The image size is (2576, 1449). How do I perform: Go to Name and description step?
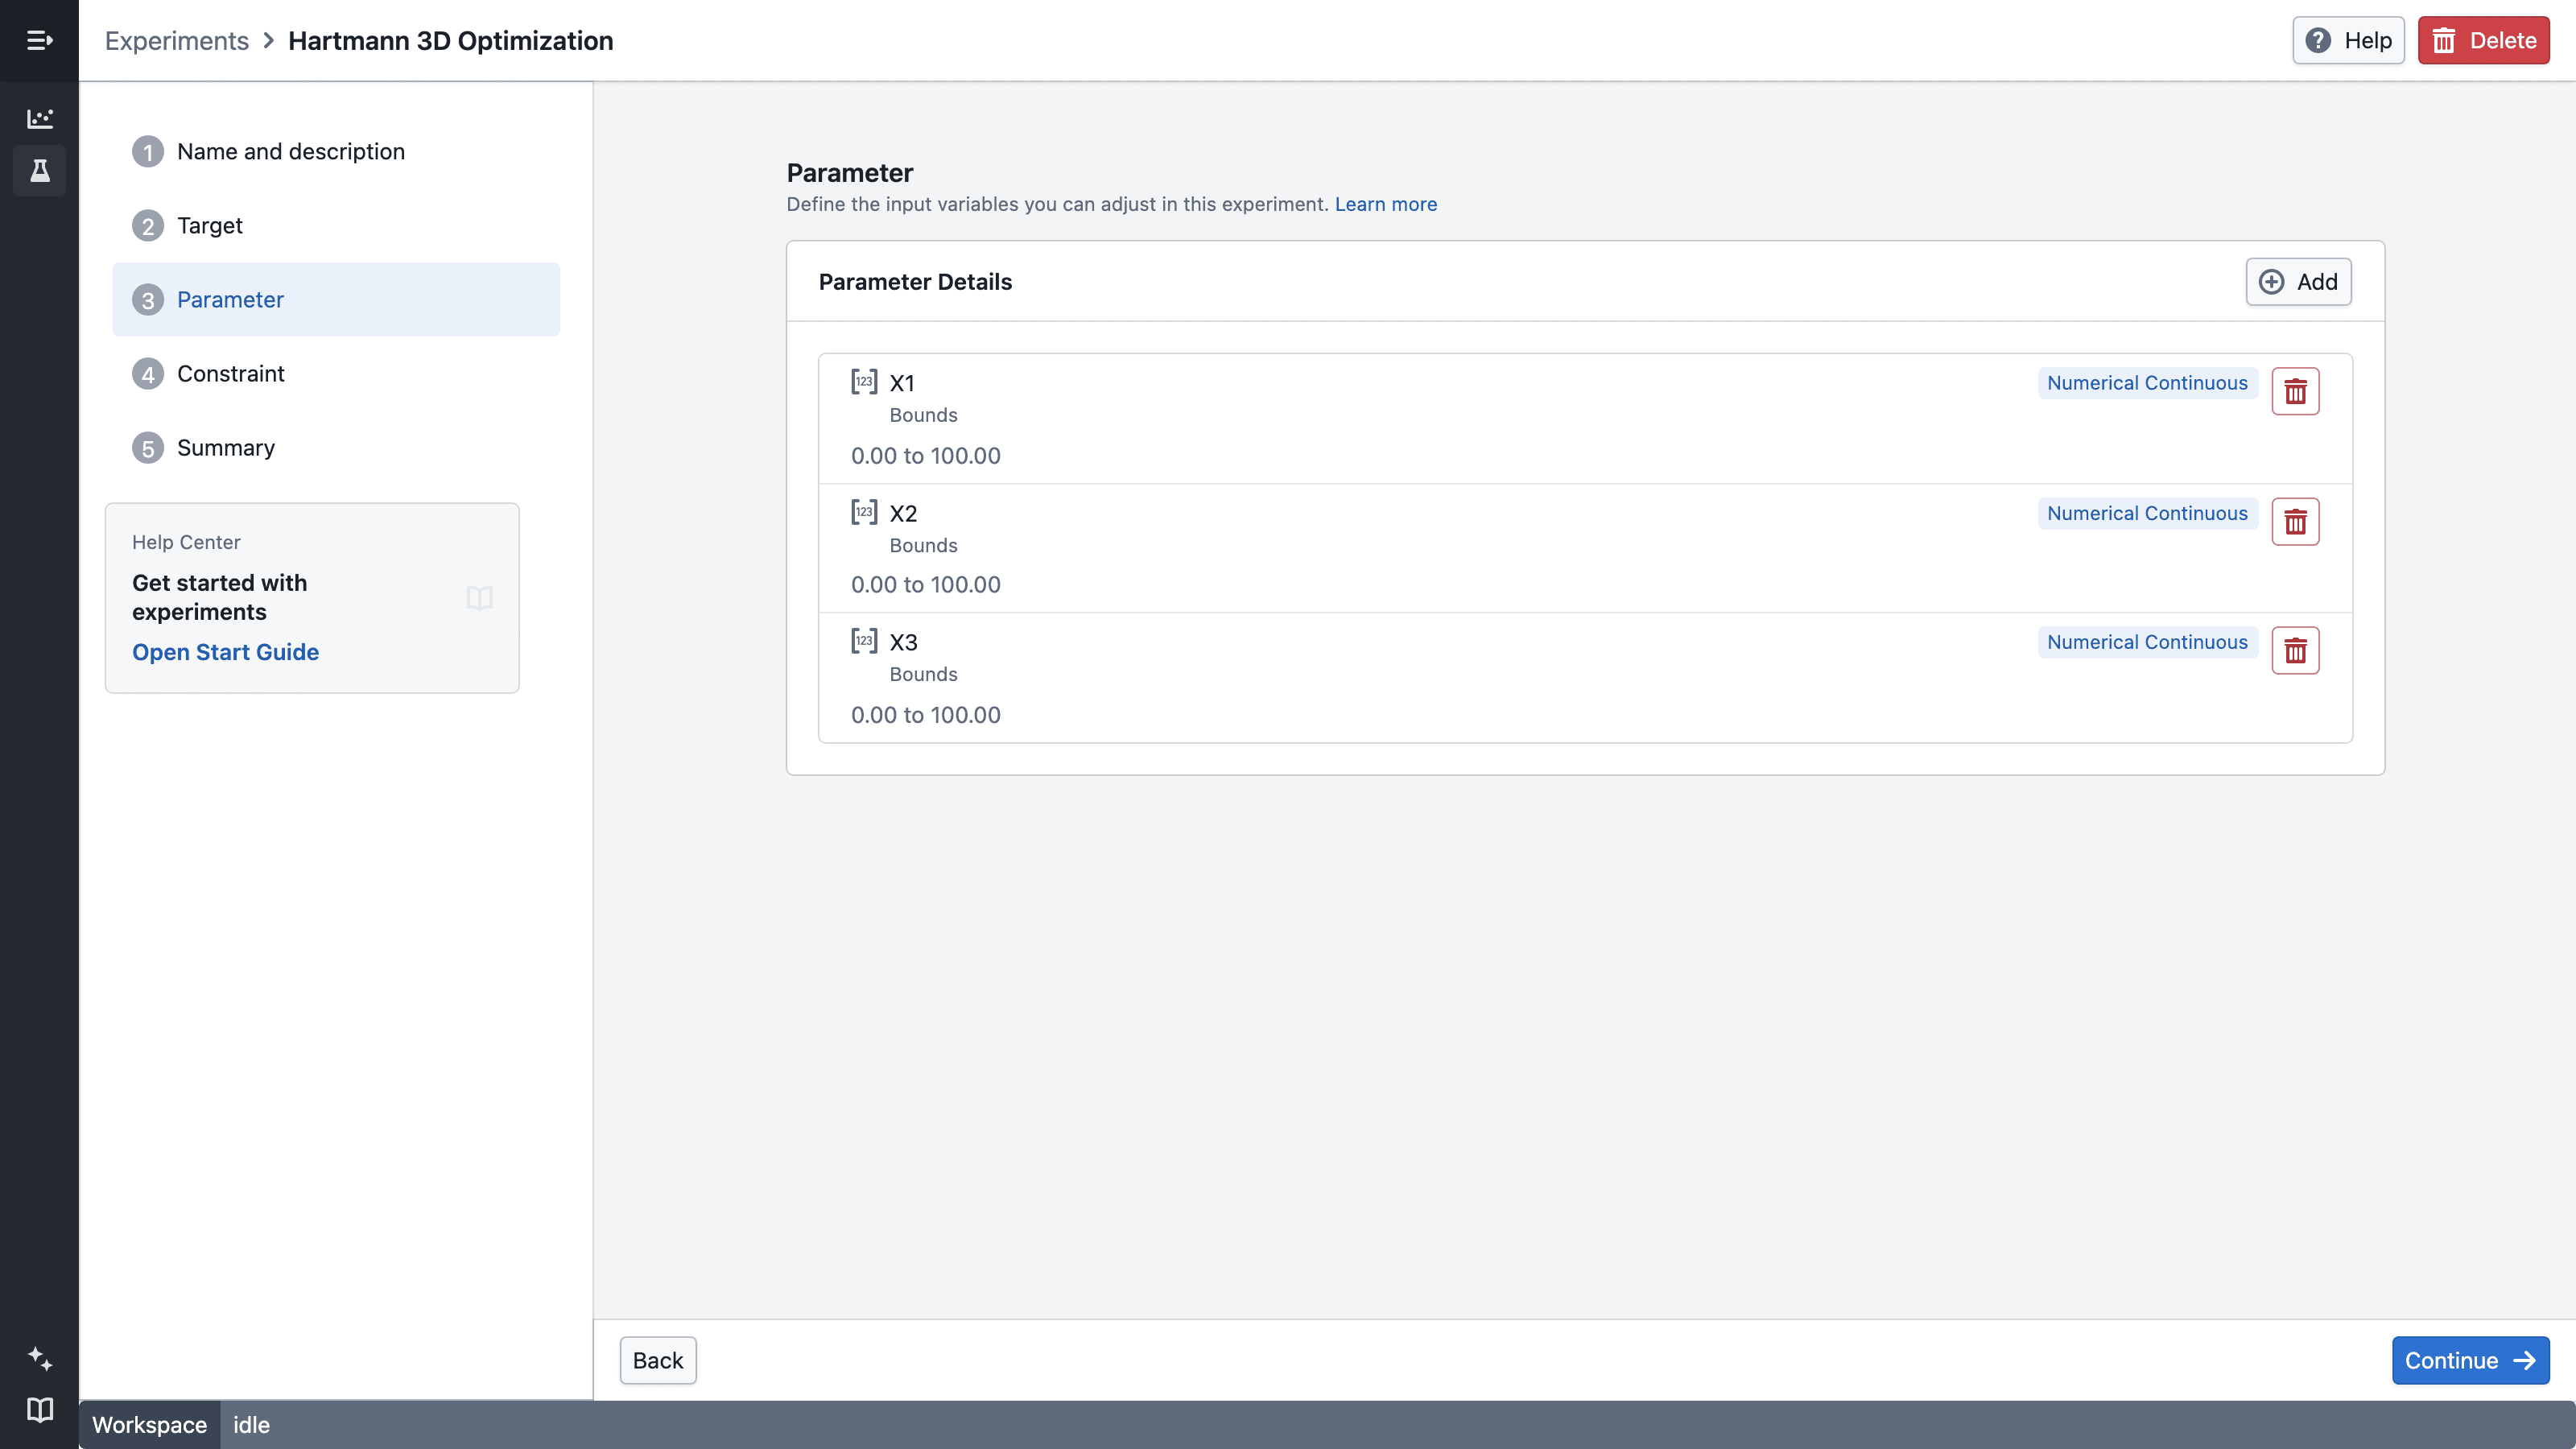[x=336, y=152]
